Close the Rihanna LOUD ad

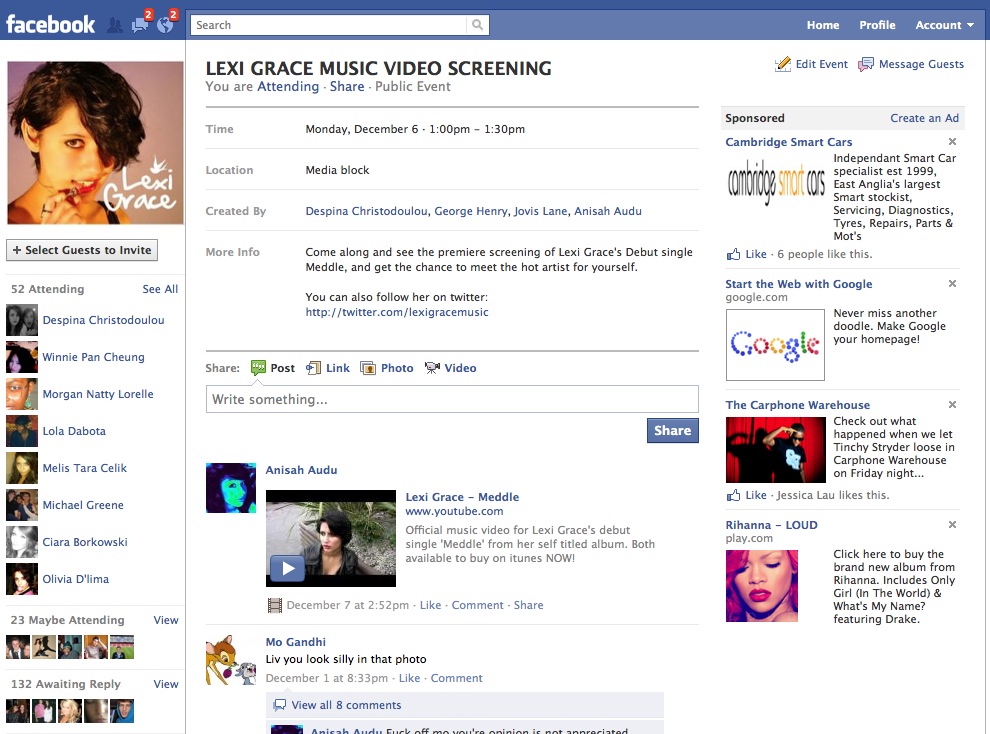coord(952,524)
